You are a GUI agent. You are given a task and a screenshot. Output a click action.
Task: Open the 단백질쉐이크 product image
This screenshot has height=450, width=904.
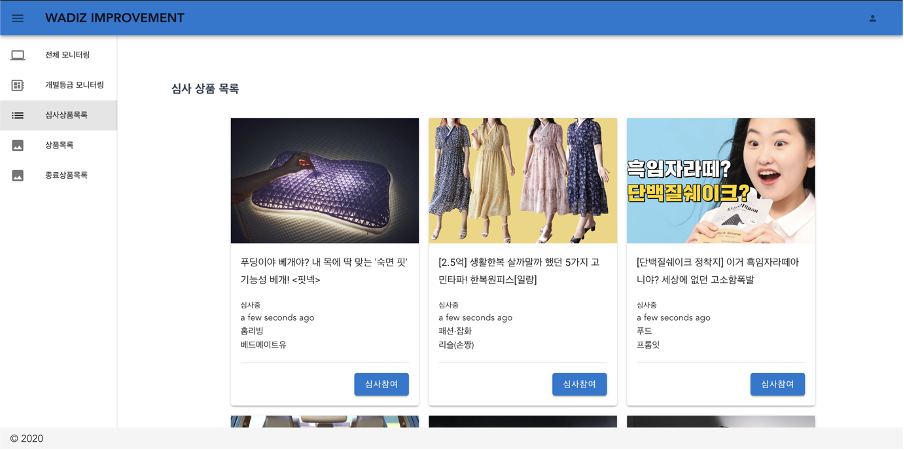pyautogui.click(x=721, y=180)
